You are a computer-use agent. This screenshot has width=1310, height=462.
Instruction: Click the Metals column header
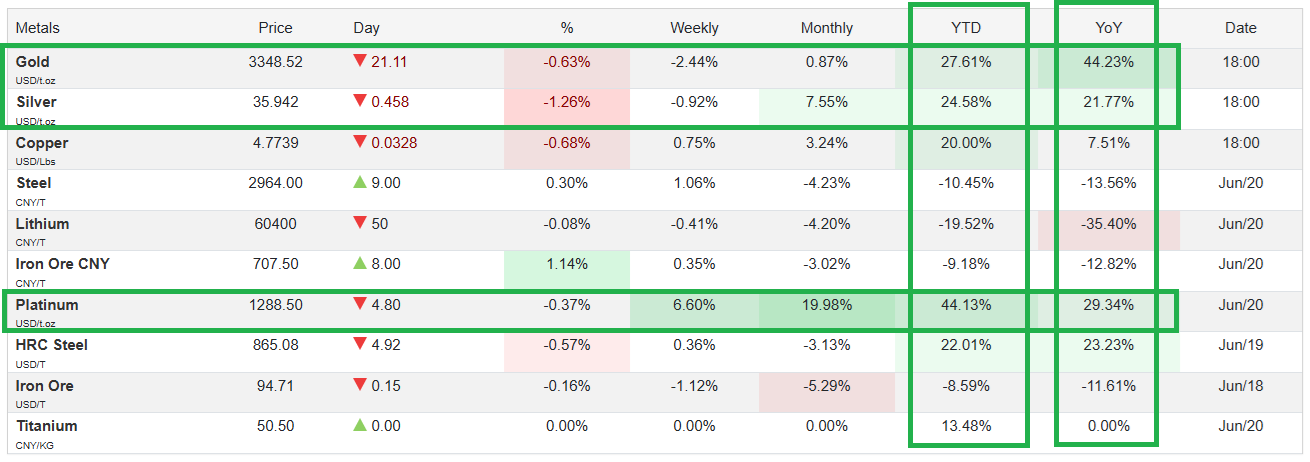pos(39,28)
